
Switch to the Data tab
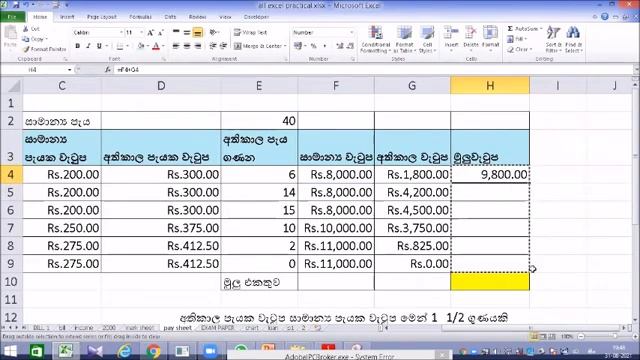170,17
